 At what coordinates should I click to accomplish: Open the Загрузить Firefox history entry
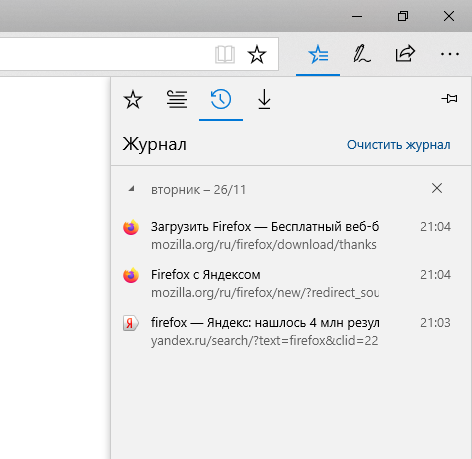(x=287, y=235)
